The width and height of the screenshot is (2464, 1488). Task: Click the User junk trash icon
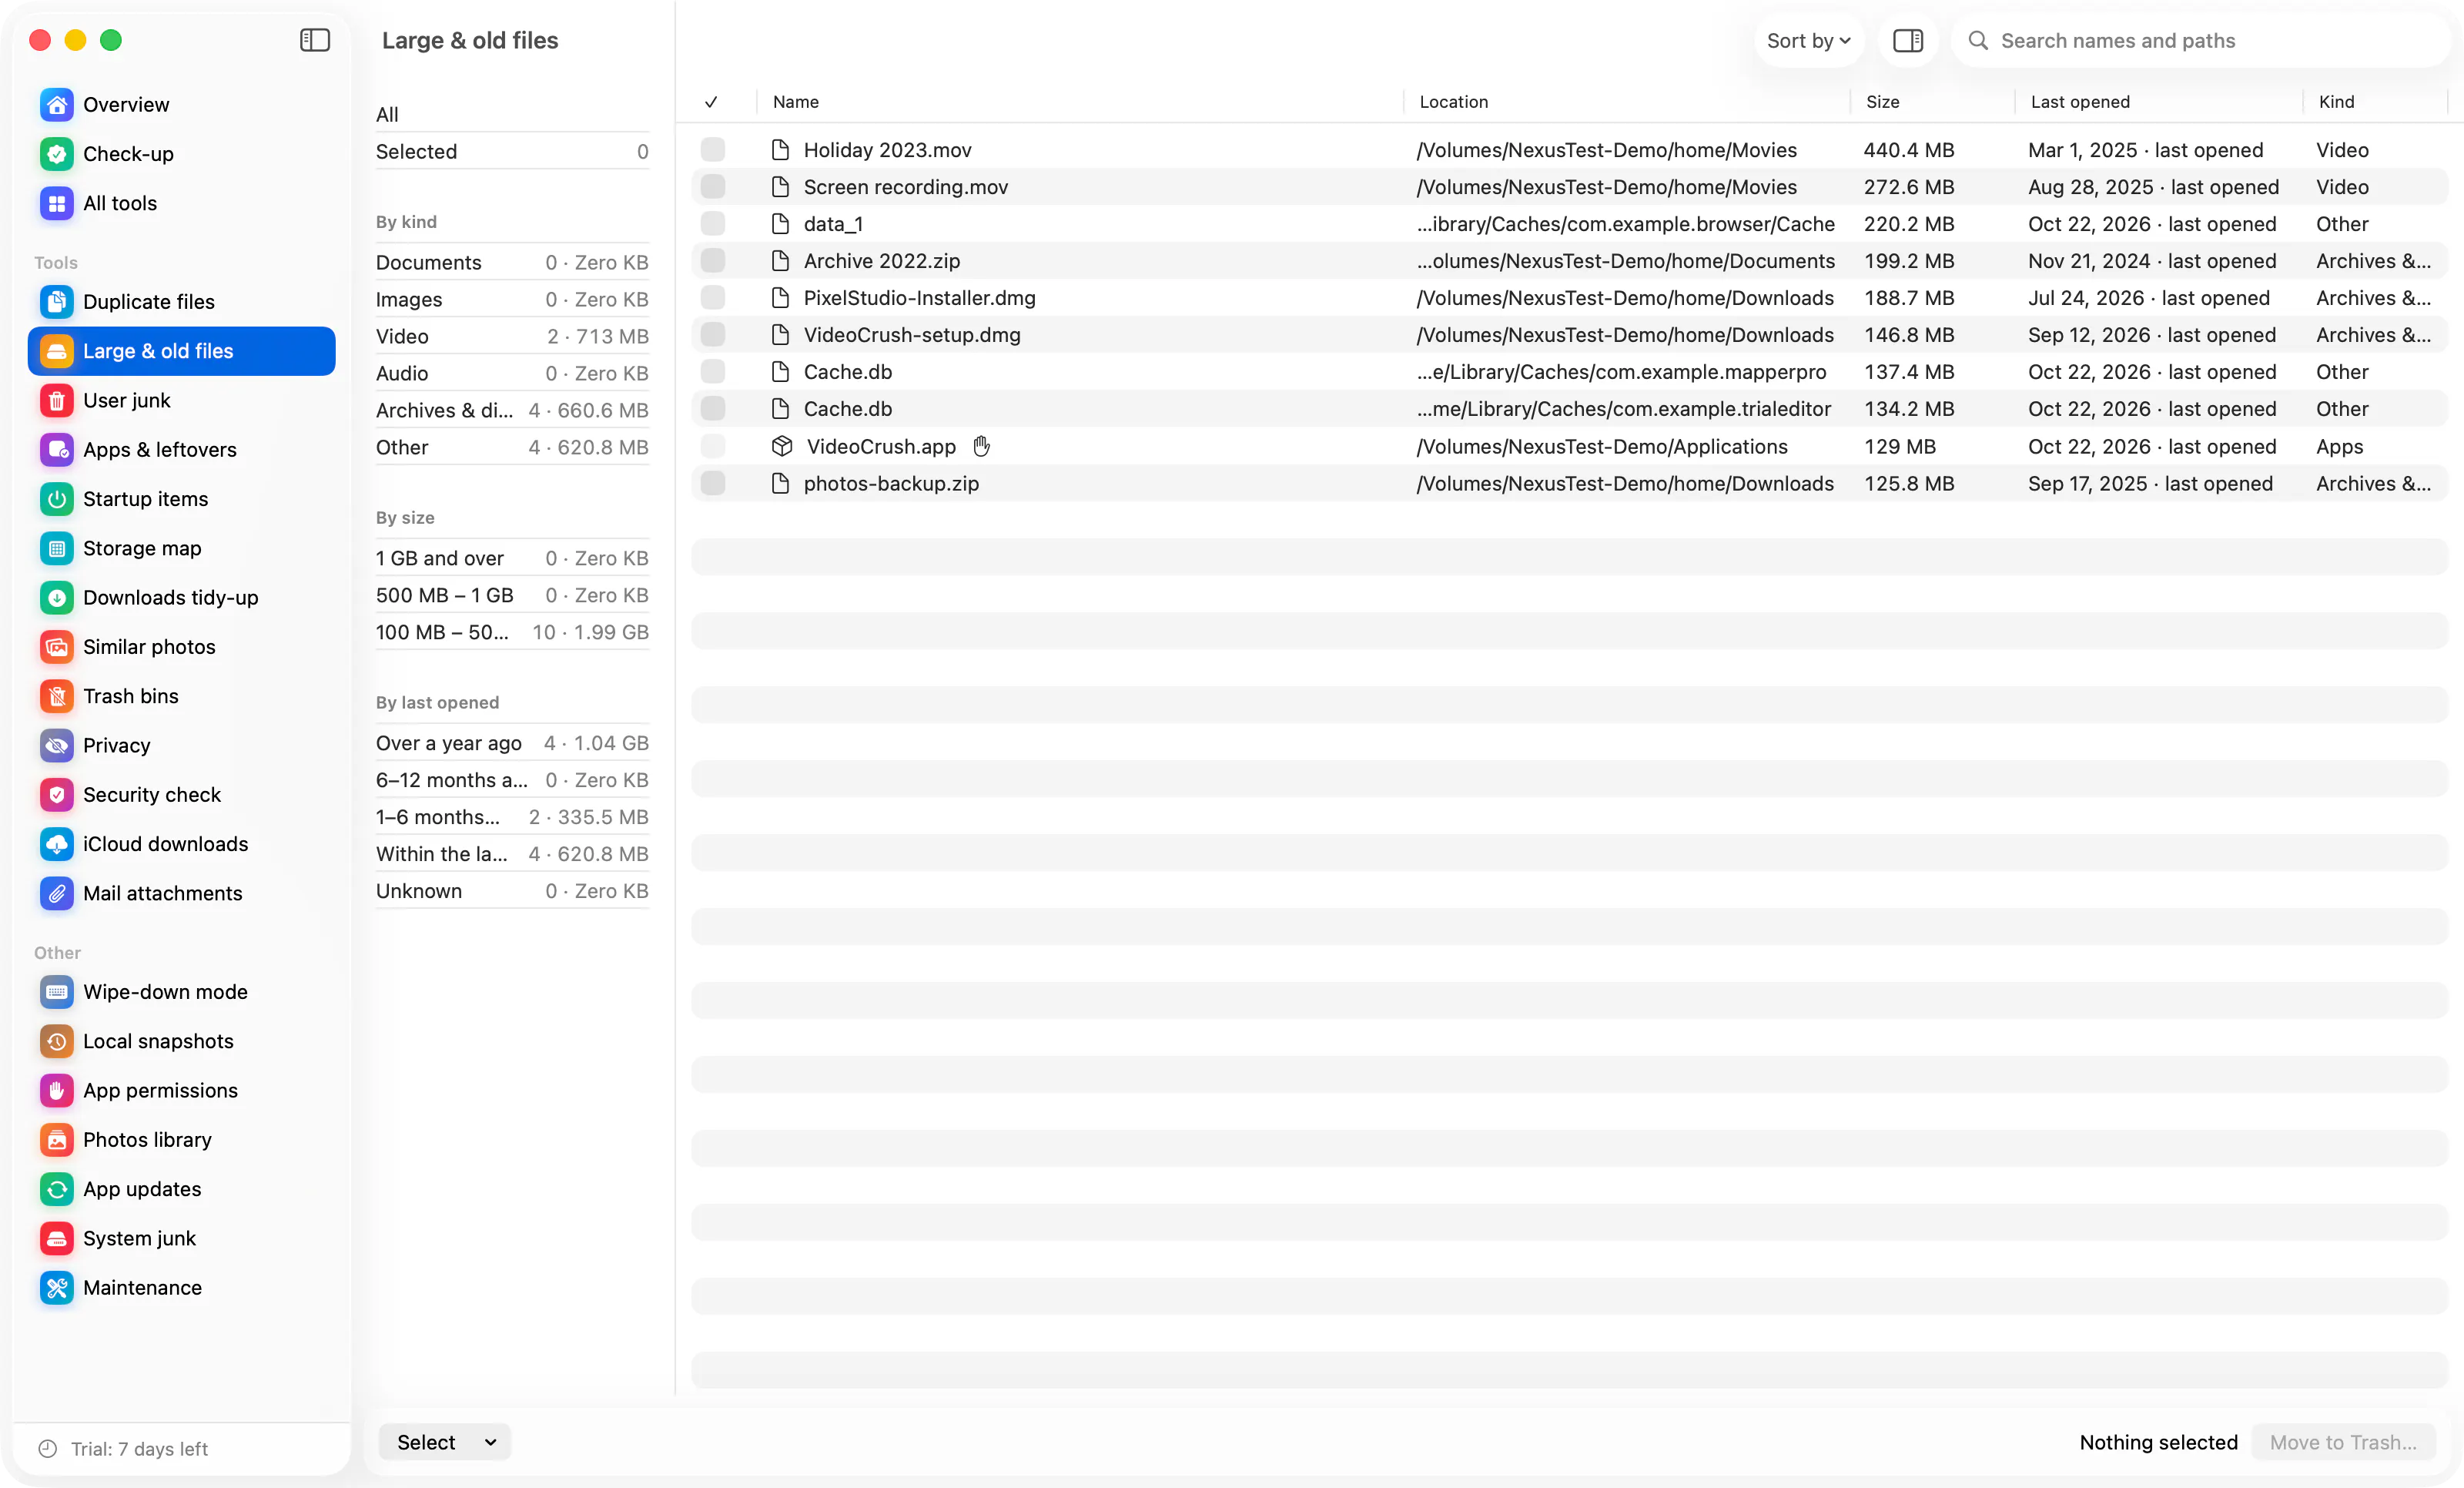click(57, 400)
